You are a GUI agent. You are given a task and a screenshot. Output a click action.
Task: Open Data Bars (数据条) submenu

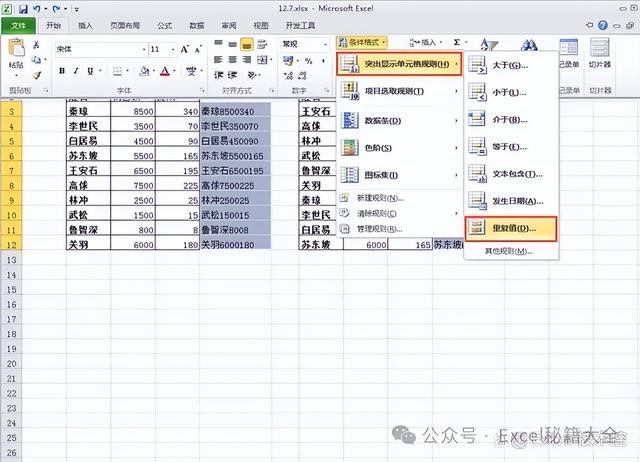click(x=399, y=121)
